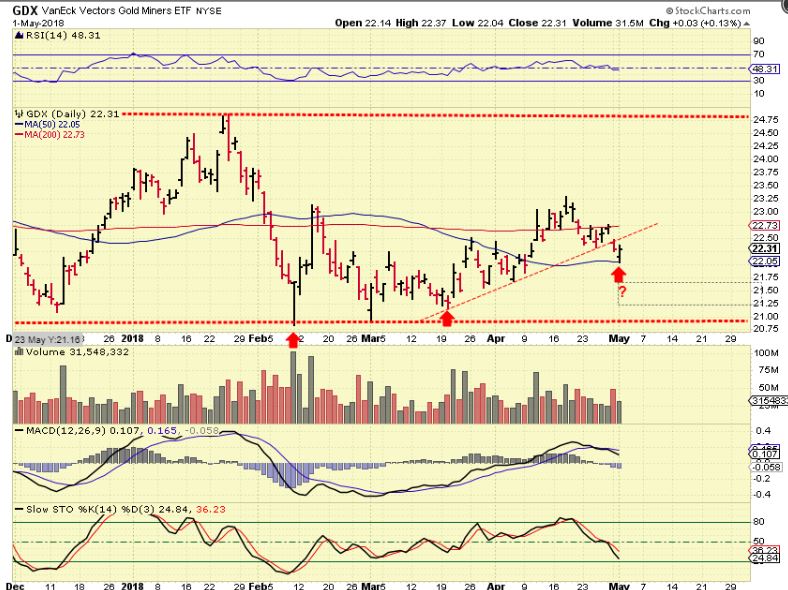
Task: Click the 20.75 price axis label
Action: 766,329
